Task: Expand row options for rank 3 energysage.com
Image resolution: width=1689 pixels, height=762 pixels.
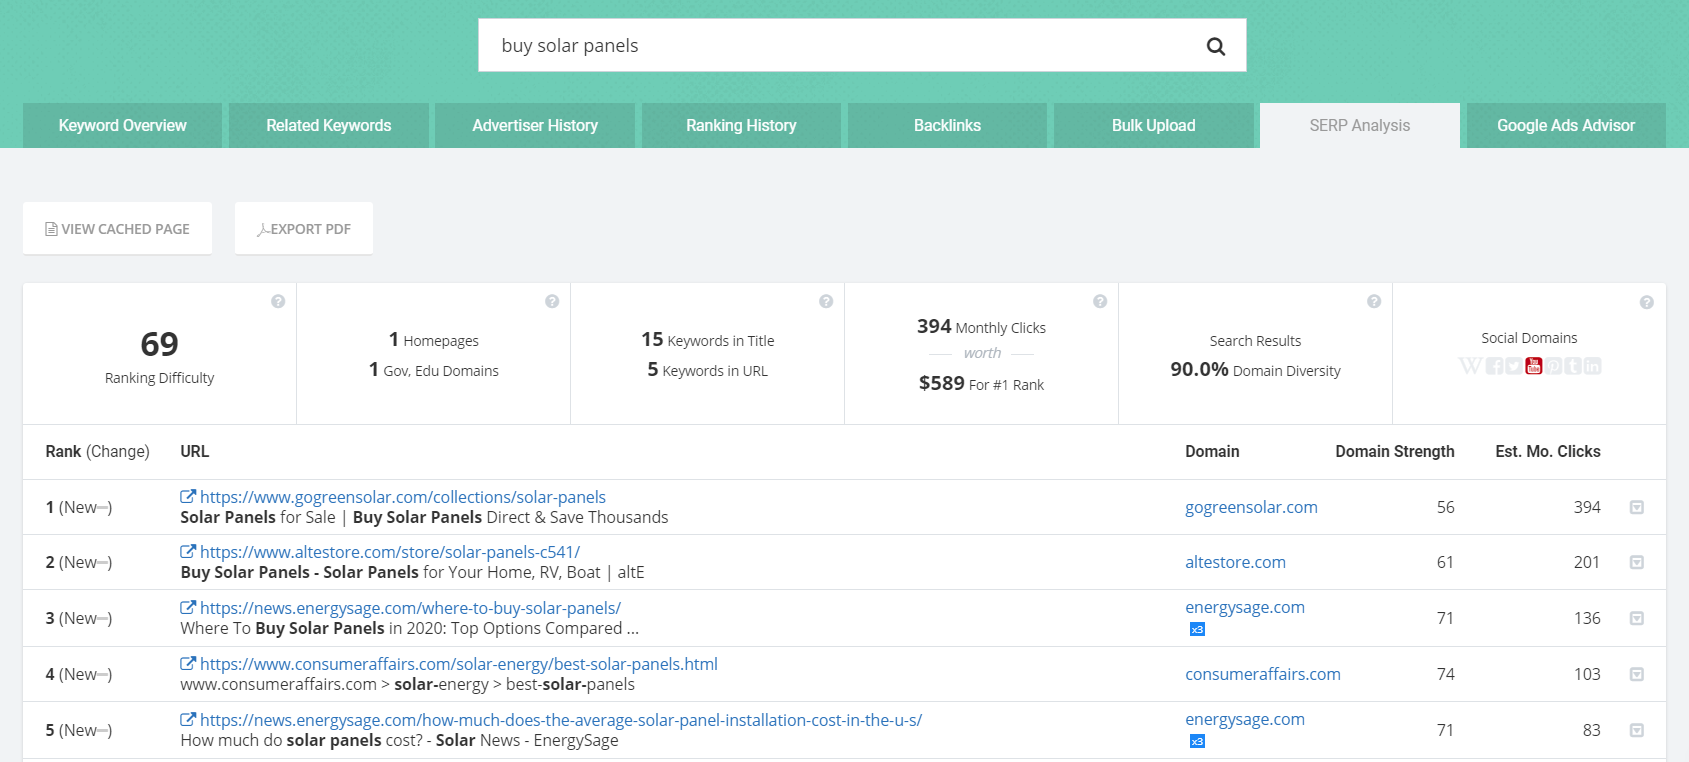Action: coord(1637,618)
